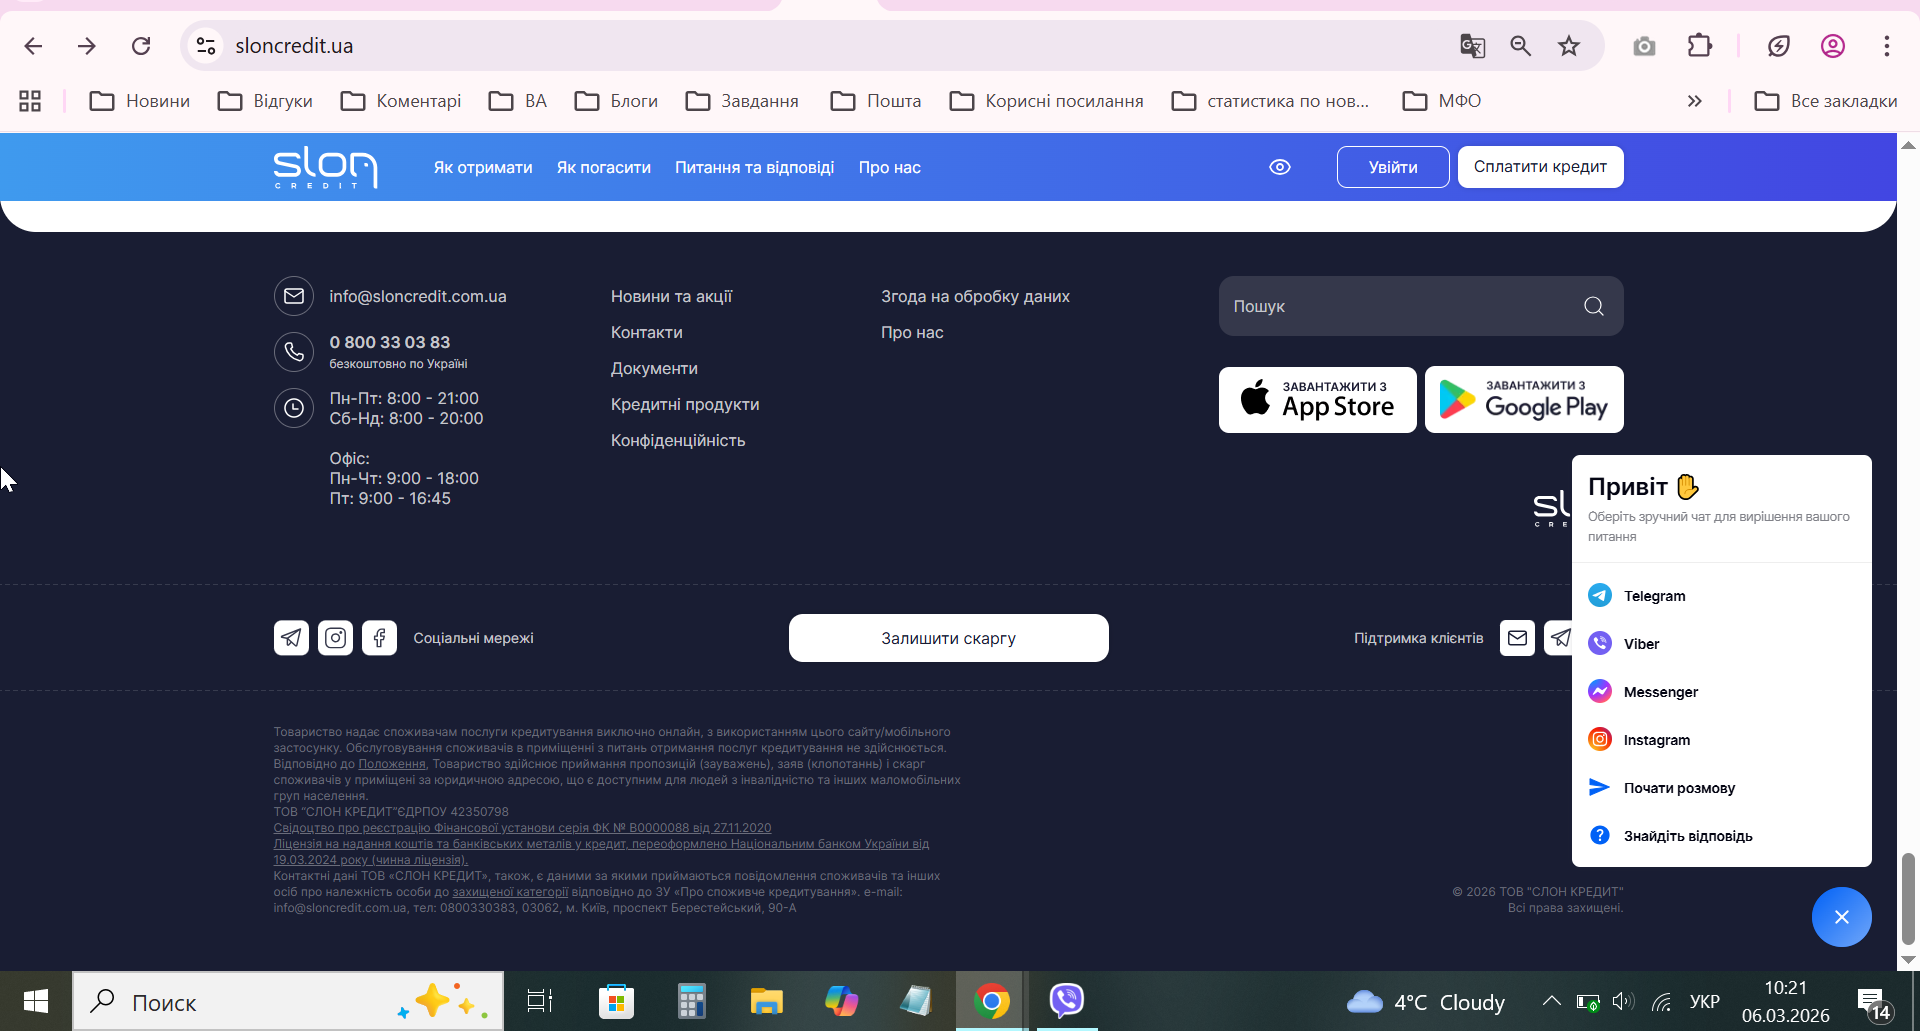Open the Новини bookmarks folder

(x=140, y=101)
